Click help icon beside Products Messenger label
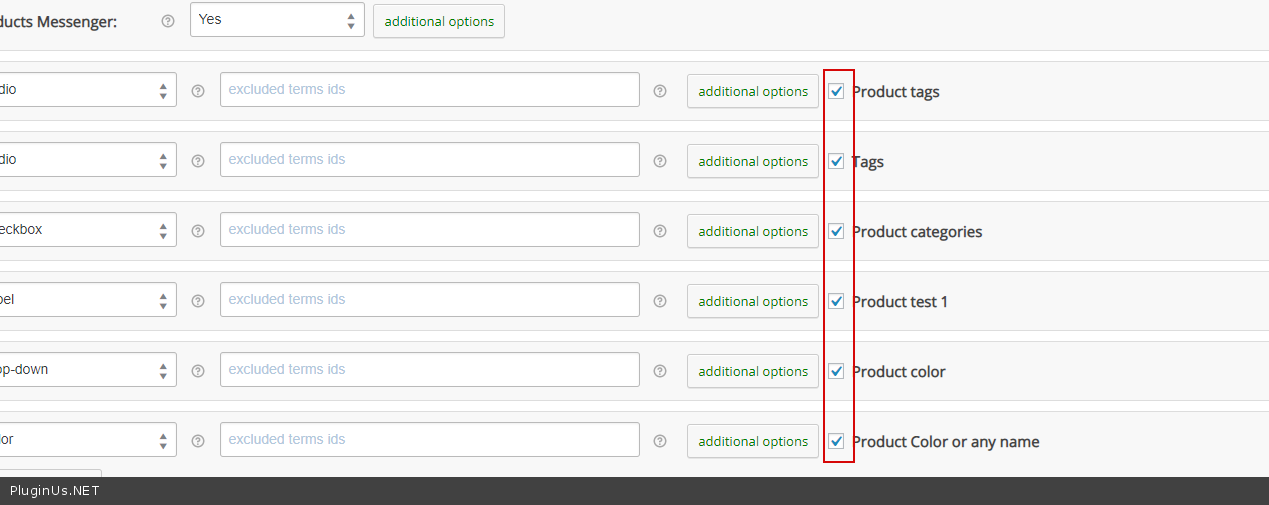The width and height of the screenshot is (1269, 505). (x=168, y=21)
